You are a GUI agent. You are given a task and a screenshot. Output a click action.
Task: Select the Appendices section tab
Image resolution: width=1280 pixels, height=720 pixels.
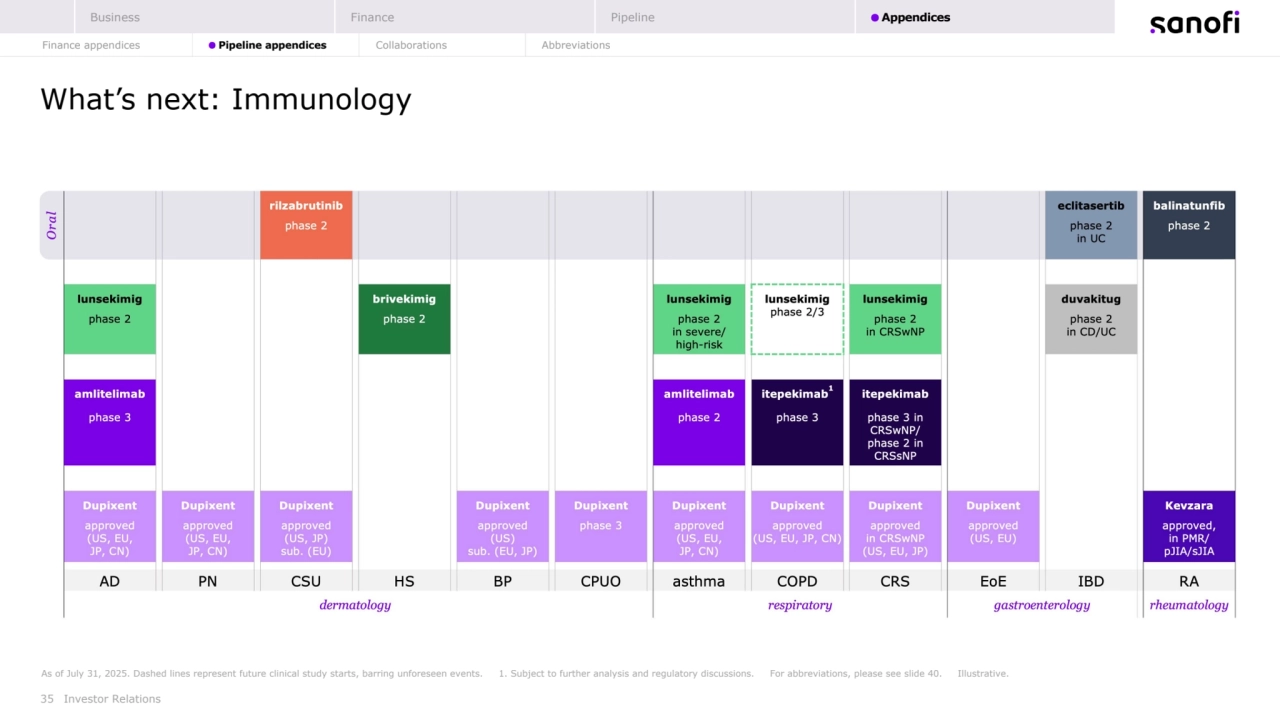[x=985, y=17]
